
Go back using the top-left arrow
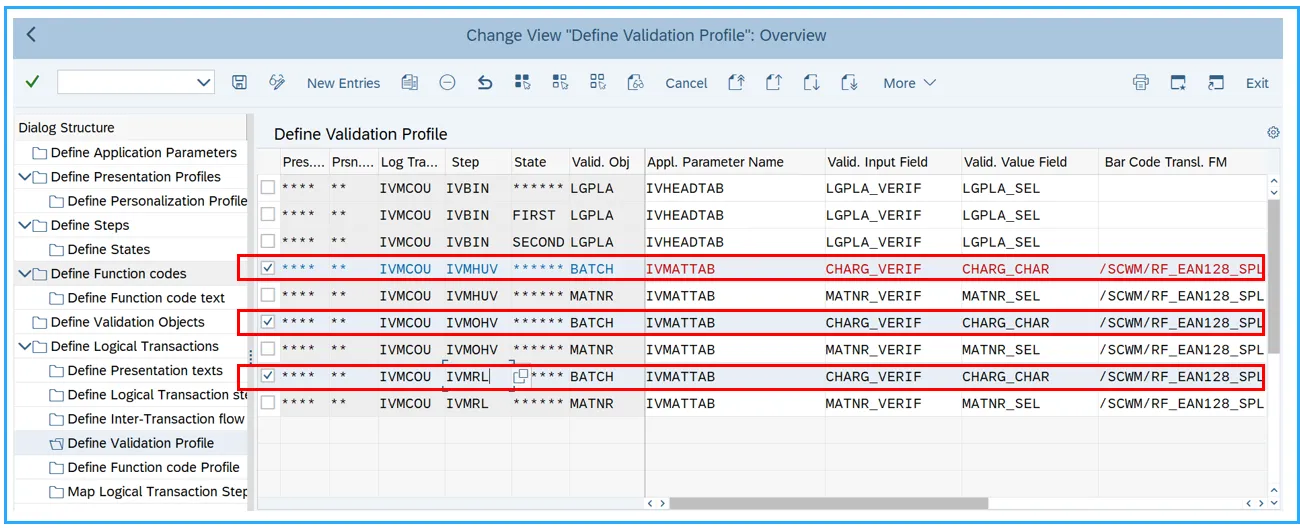coord(31,35)
